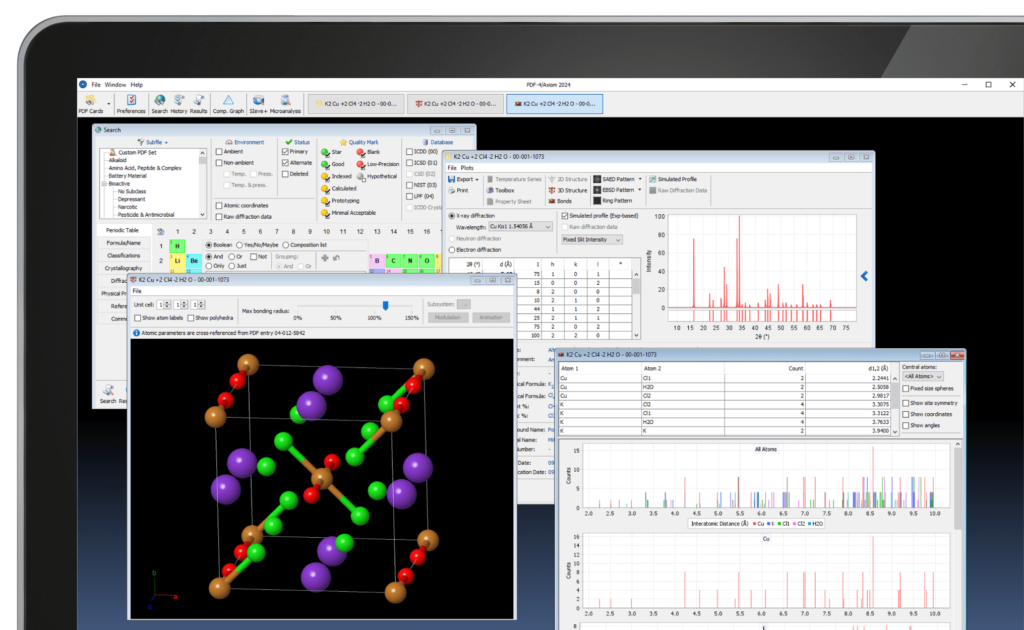Select the N element cell
Image resolution: width=1024 pixels, height=630 pixels.
[x=410, y=261]
